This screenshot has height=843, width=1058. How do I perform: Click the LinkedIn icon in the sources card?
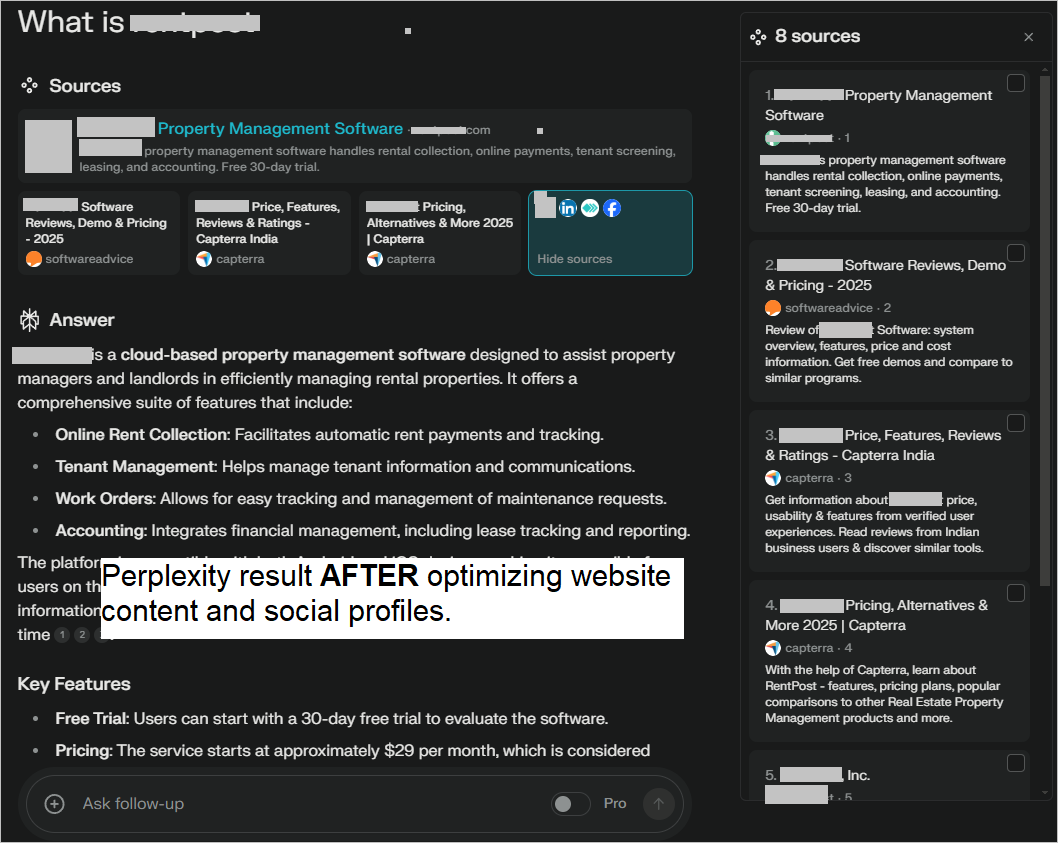(x=568, y=208)
